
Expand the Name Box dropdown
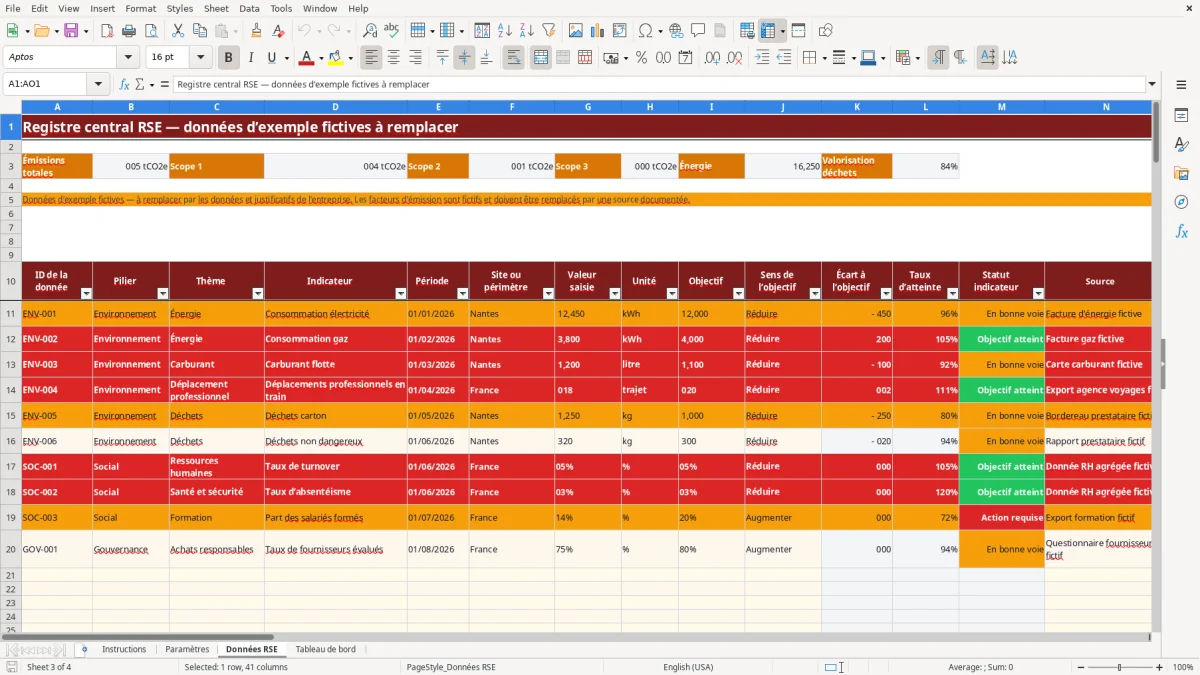(99, 85)
